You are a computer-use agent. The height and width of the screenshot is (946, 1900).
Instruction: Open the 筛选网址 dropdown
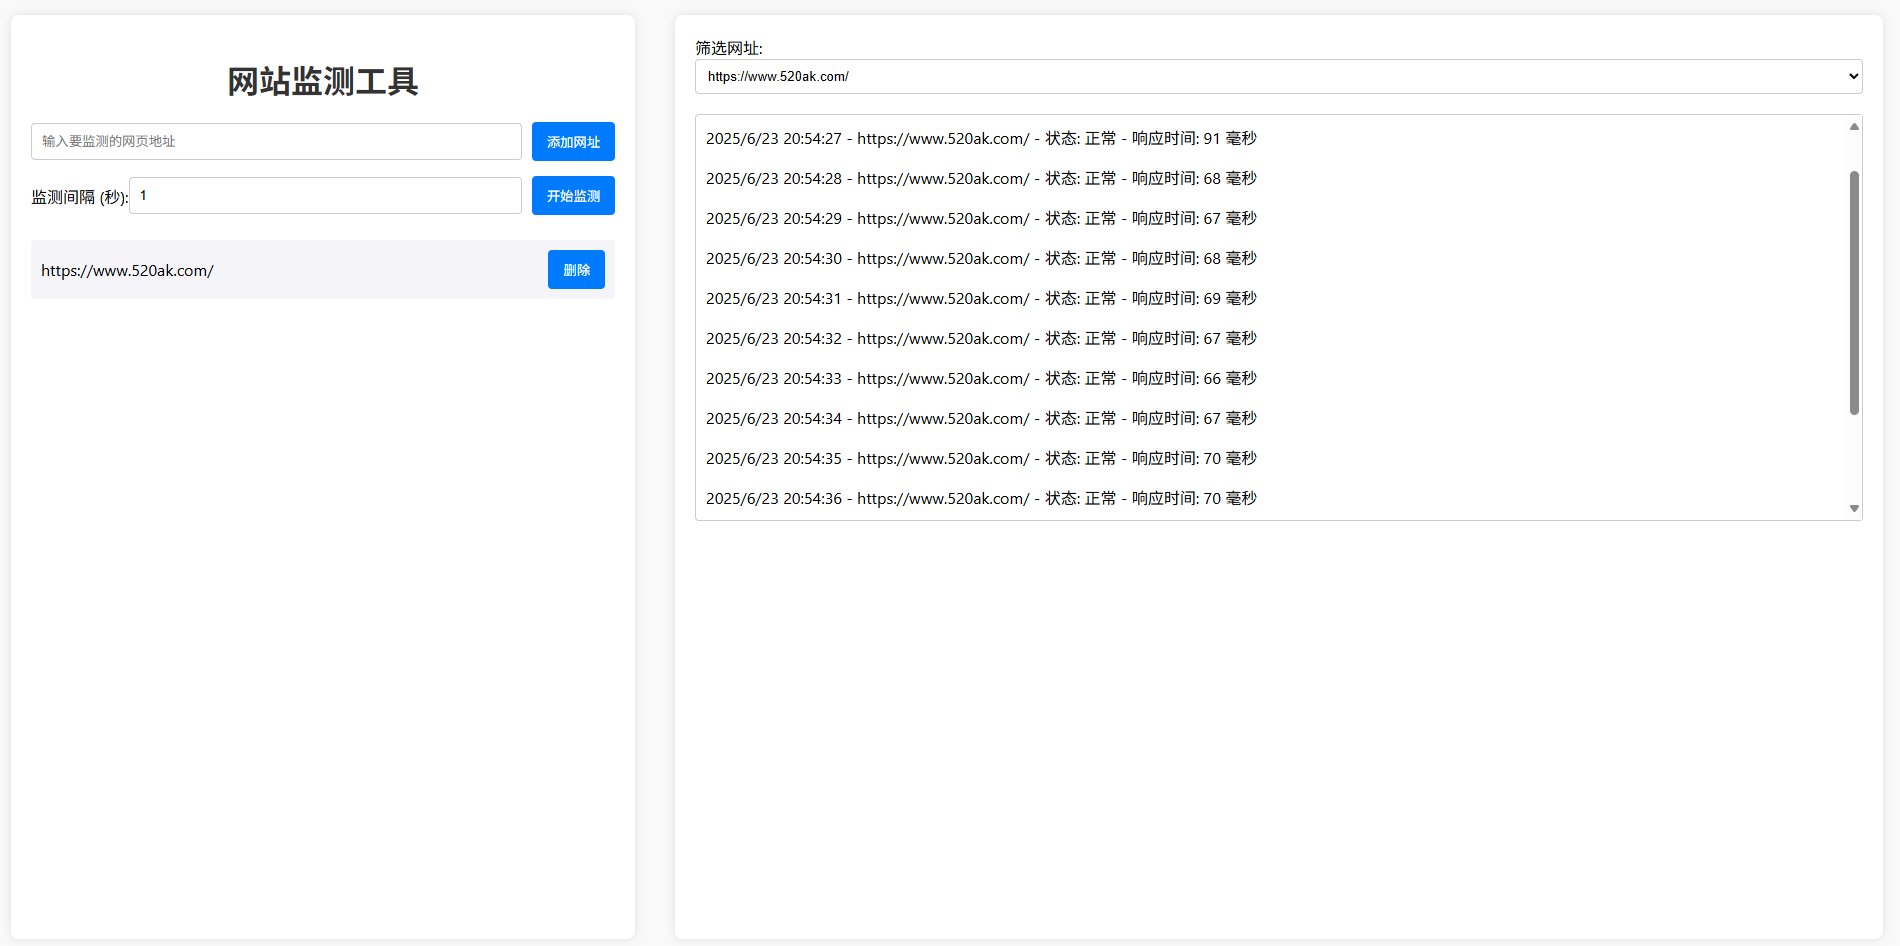click(x=1277, y=77)
